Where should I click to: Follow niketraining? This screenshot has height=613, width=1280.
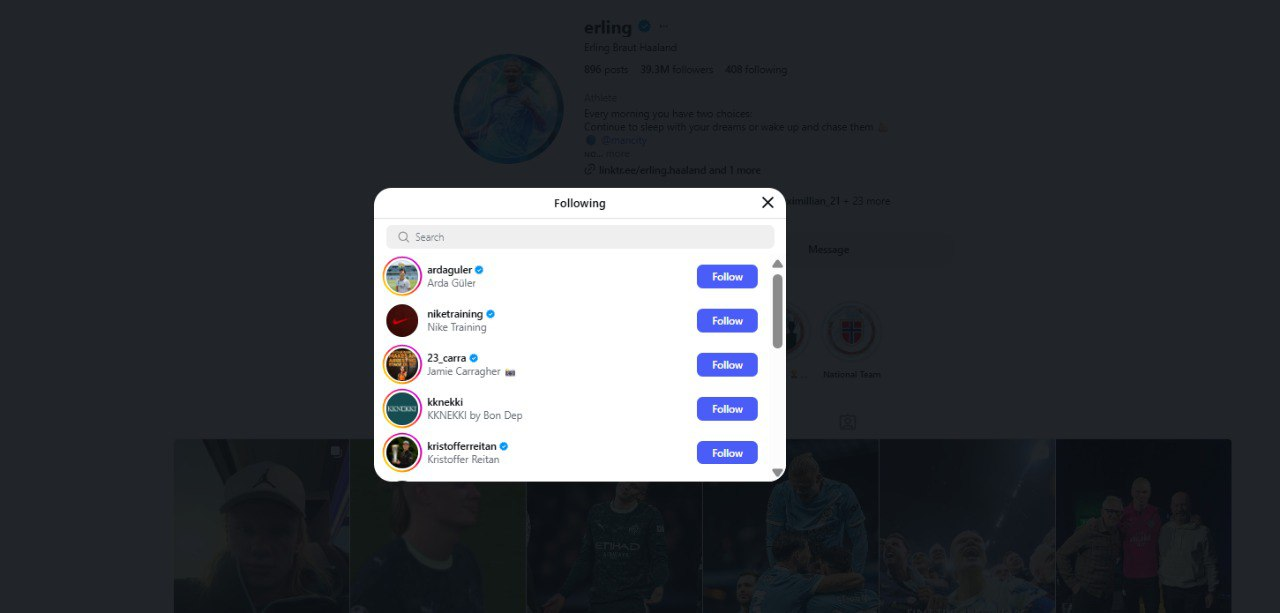[x=727, y=321]
